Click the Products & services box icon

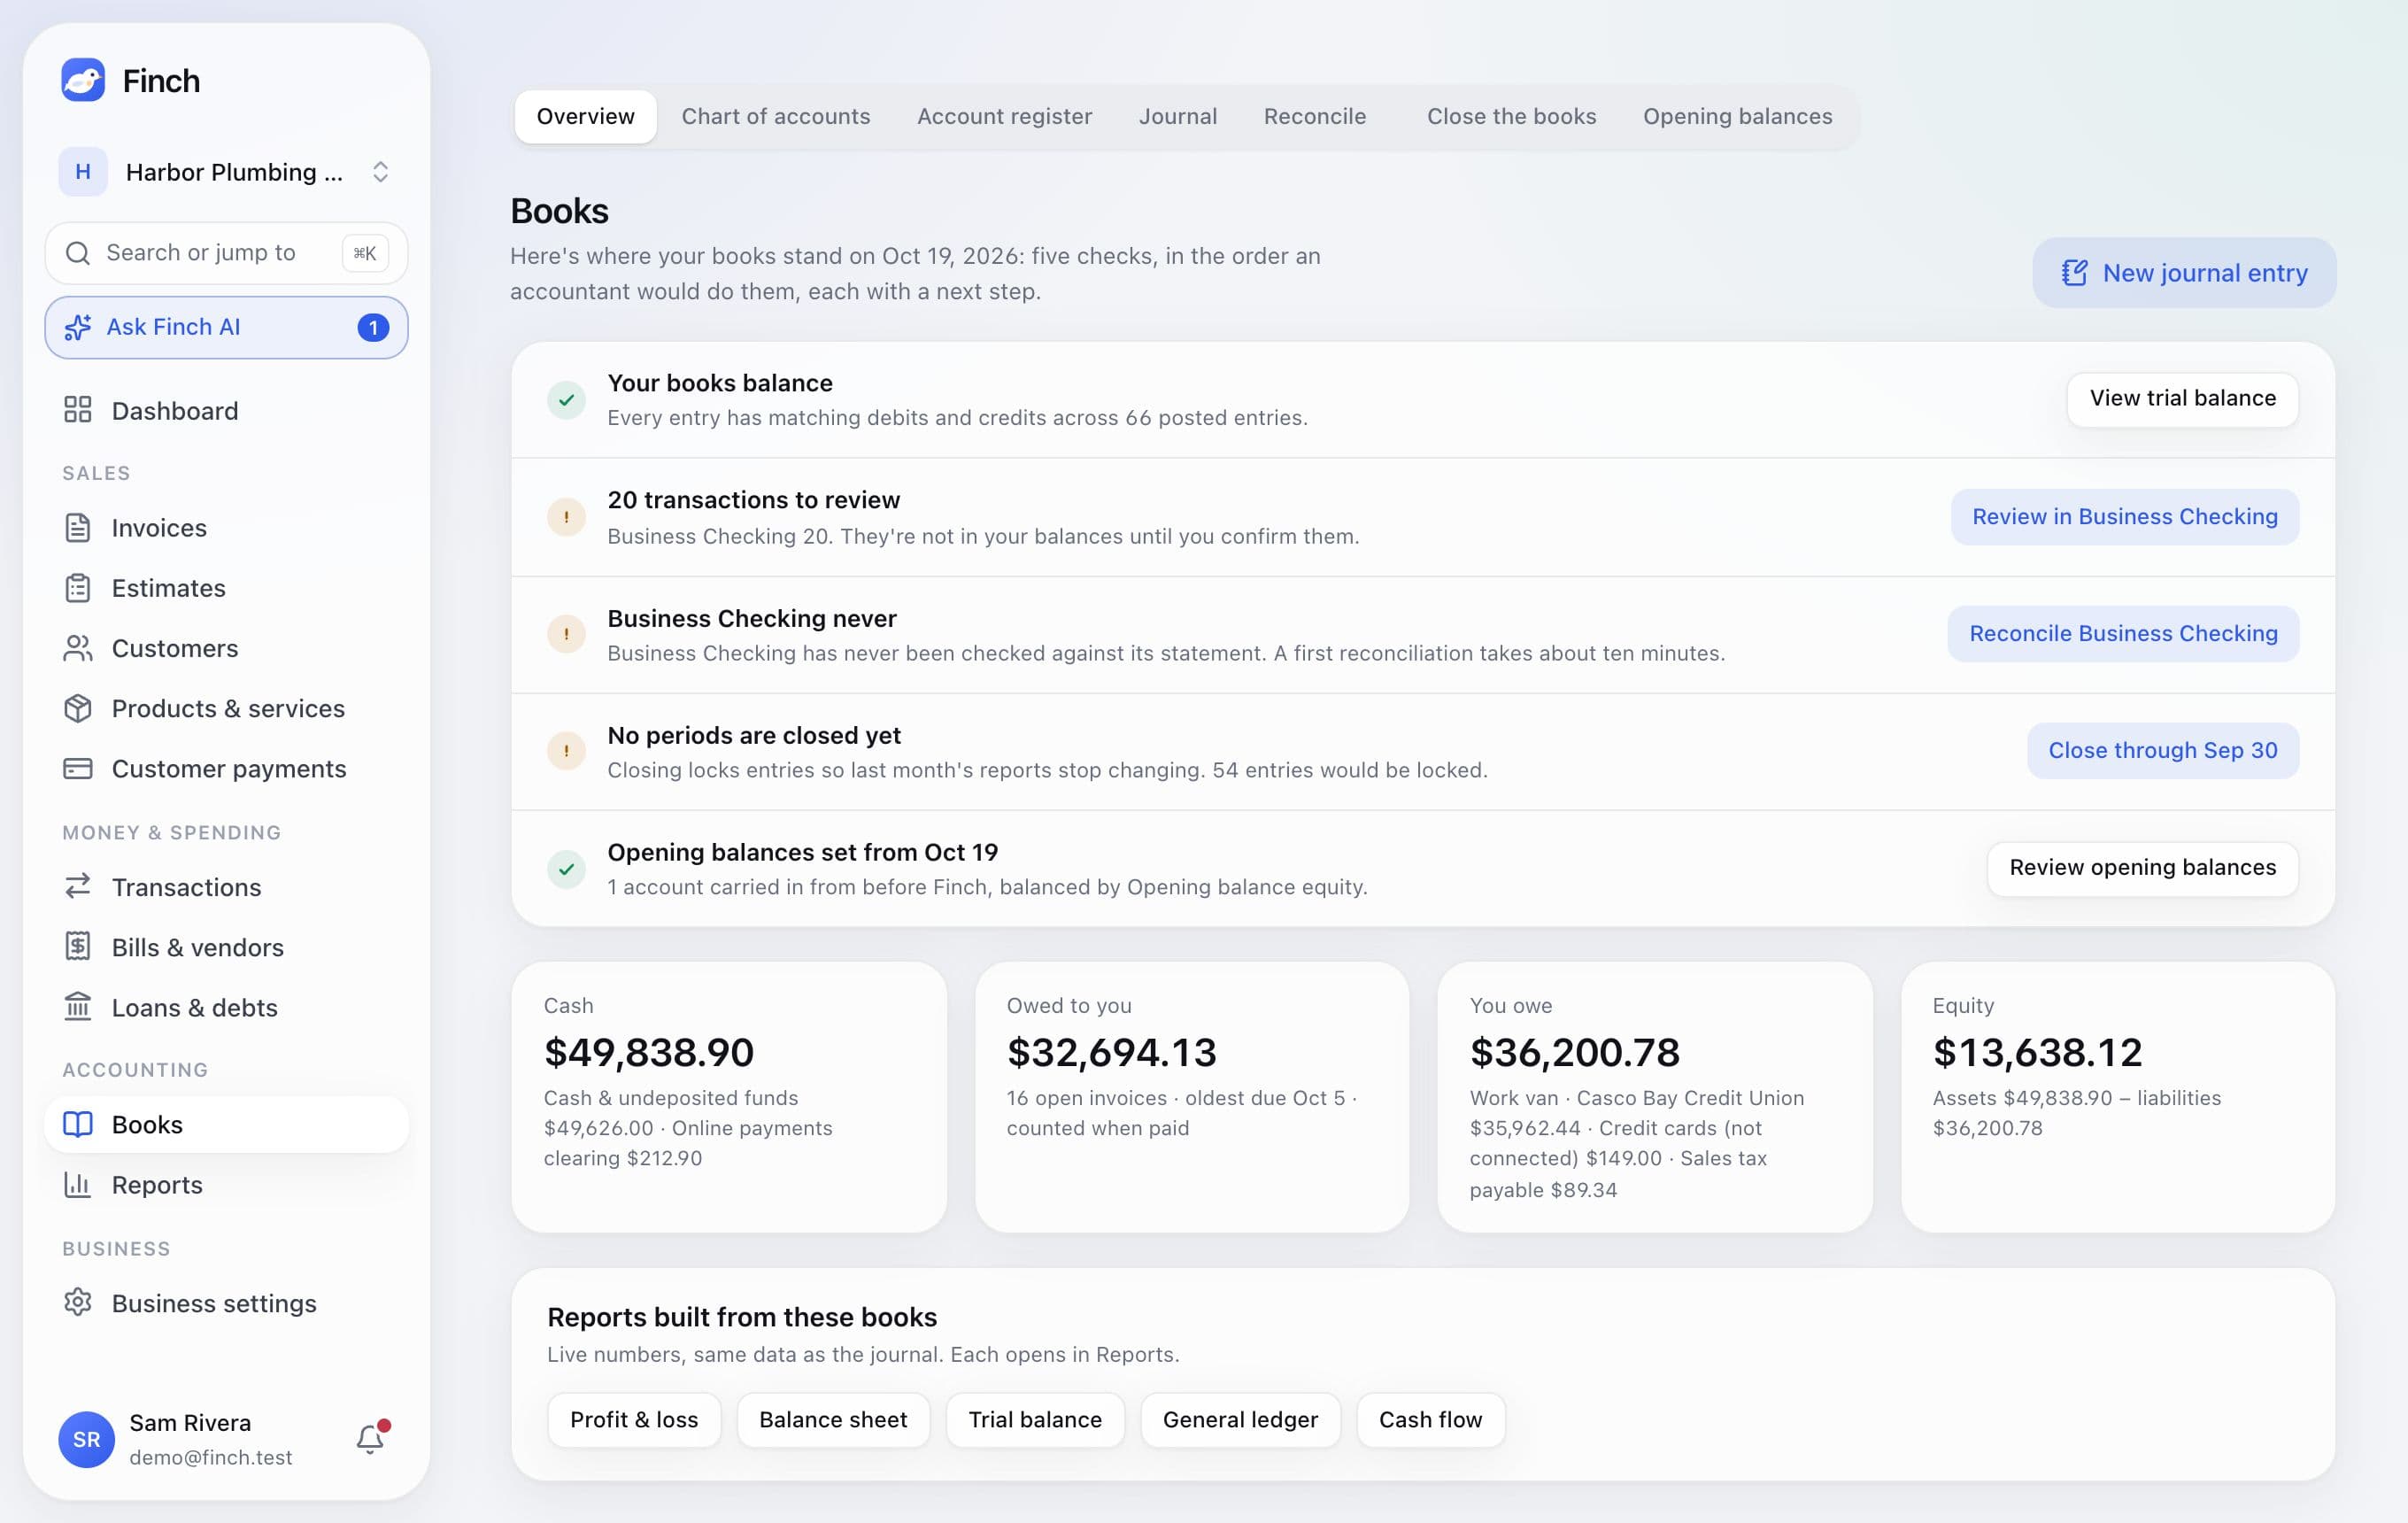tap(78, 708)
